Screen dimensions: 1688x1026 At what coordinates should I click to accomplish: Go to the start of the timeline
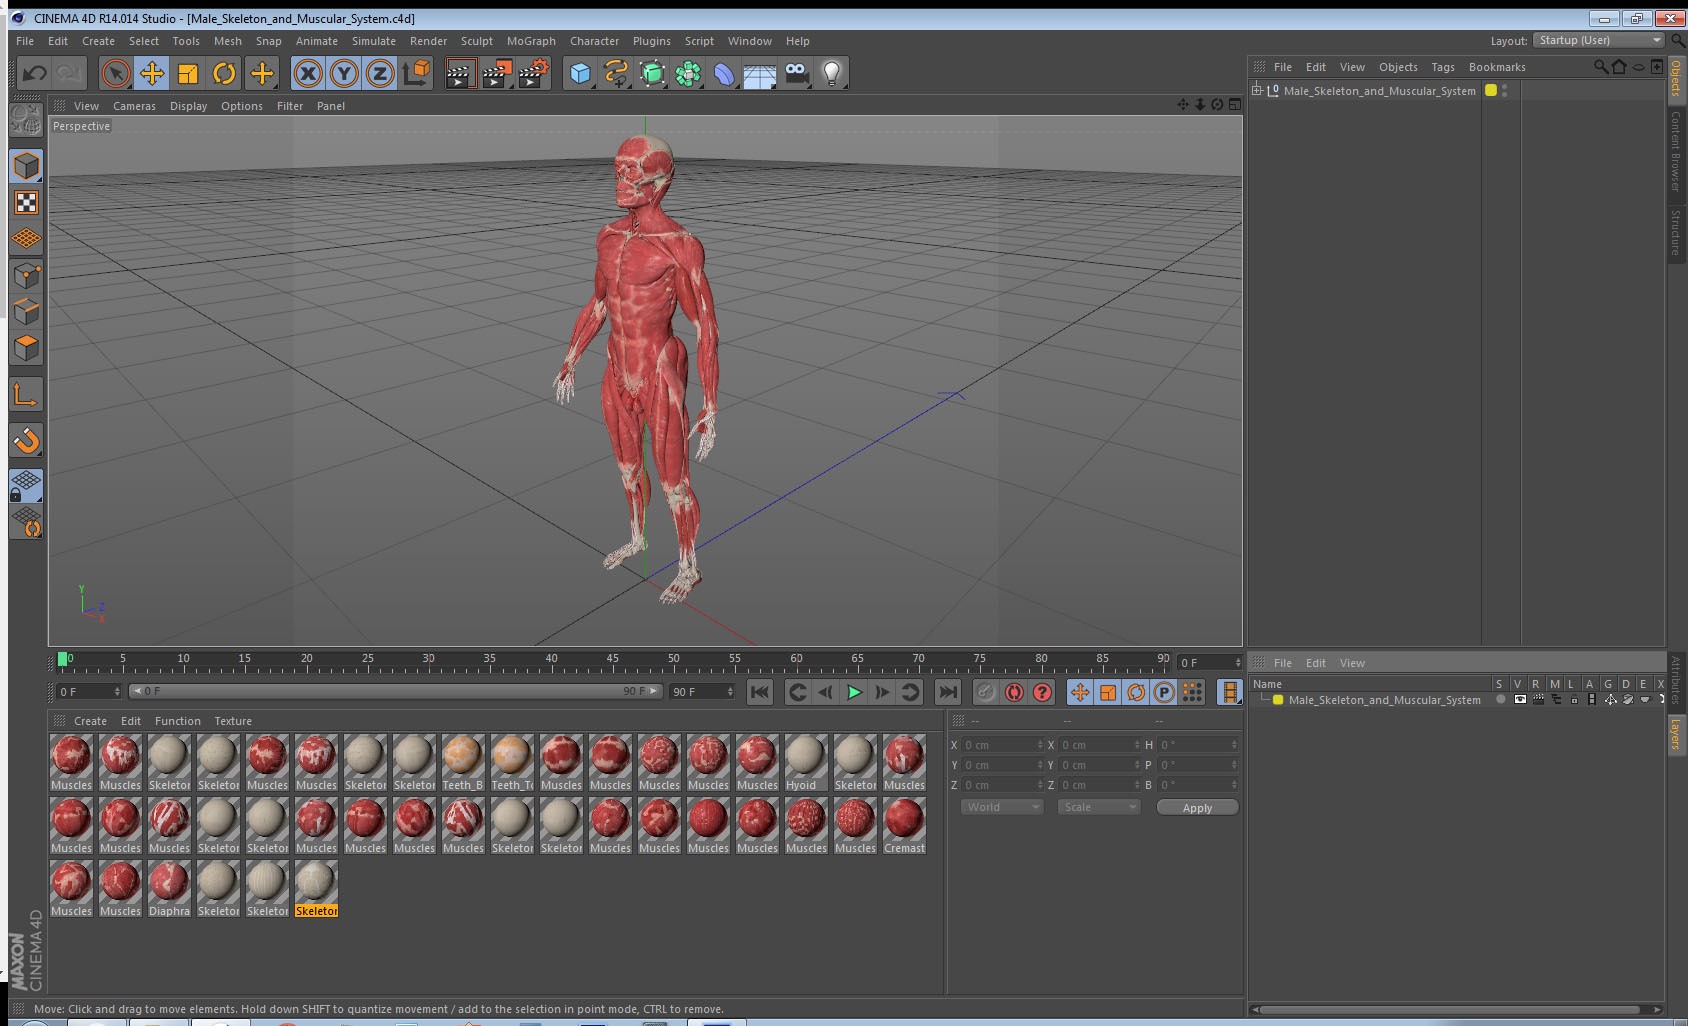pos(760,692)
